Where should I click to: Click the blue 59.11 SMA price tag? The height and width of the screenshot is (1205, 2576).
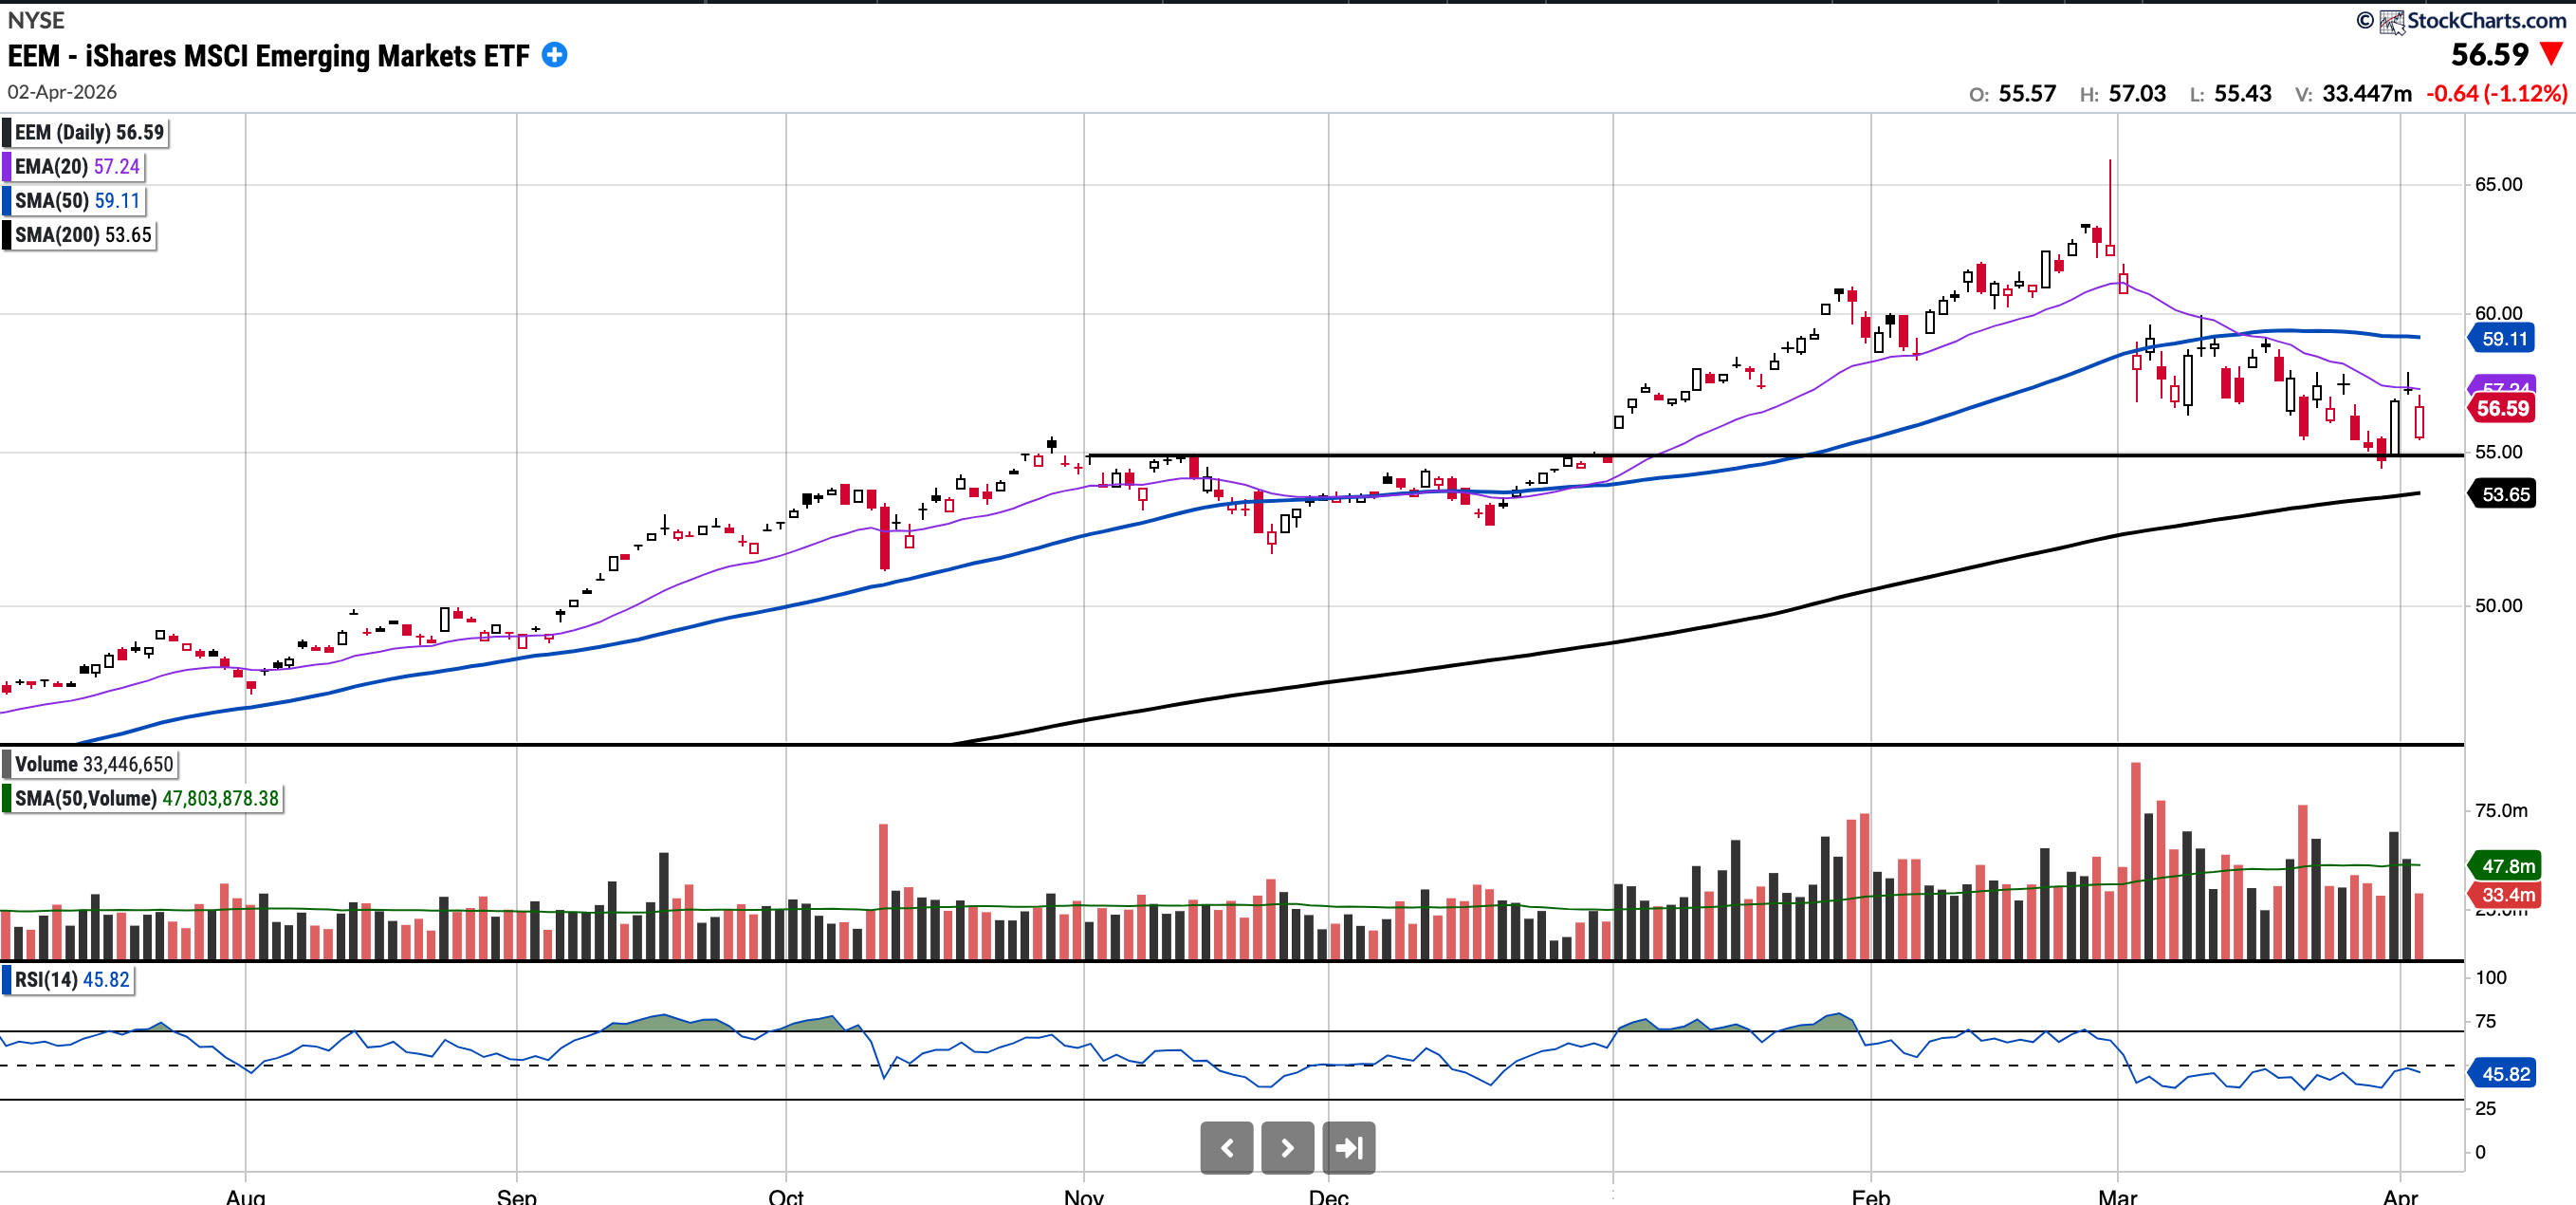click(x=2505, y=339)
